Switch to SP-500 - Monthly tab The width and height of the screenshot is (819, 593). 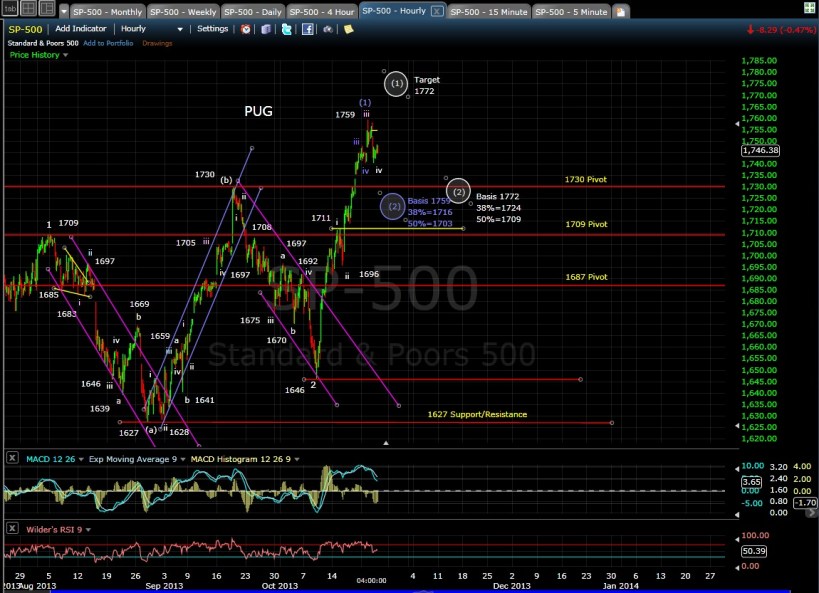[x=108, y=11]
